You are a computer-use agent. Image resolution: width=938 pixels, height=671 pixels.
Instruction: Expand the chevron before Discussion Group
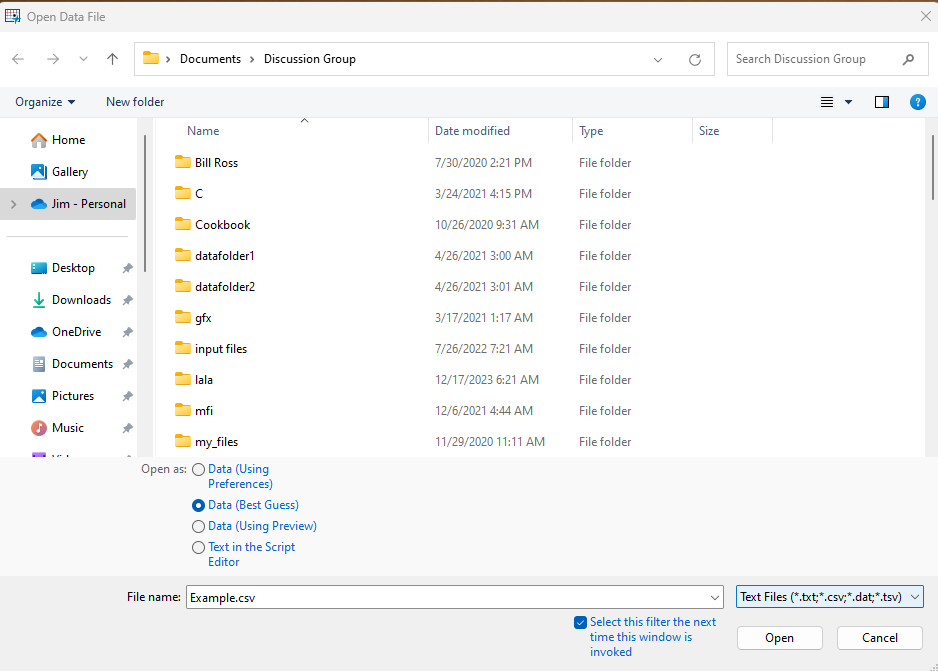tap(252, 59)
